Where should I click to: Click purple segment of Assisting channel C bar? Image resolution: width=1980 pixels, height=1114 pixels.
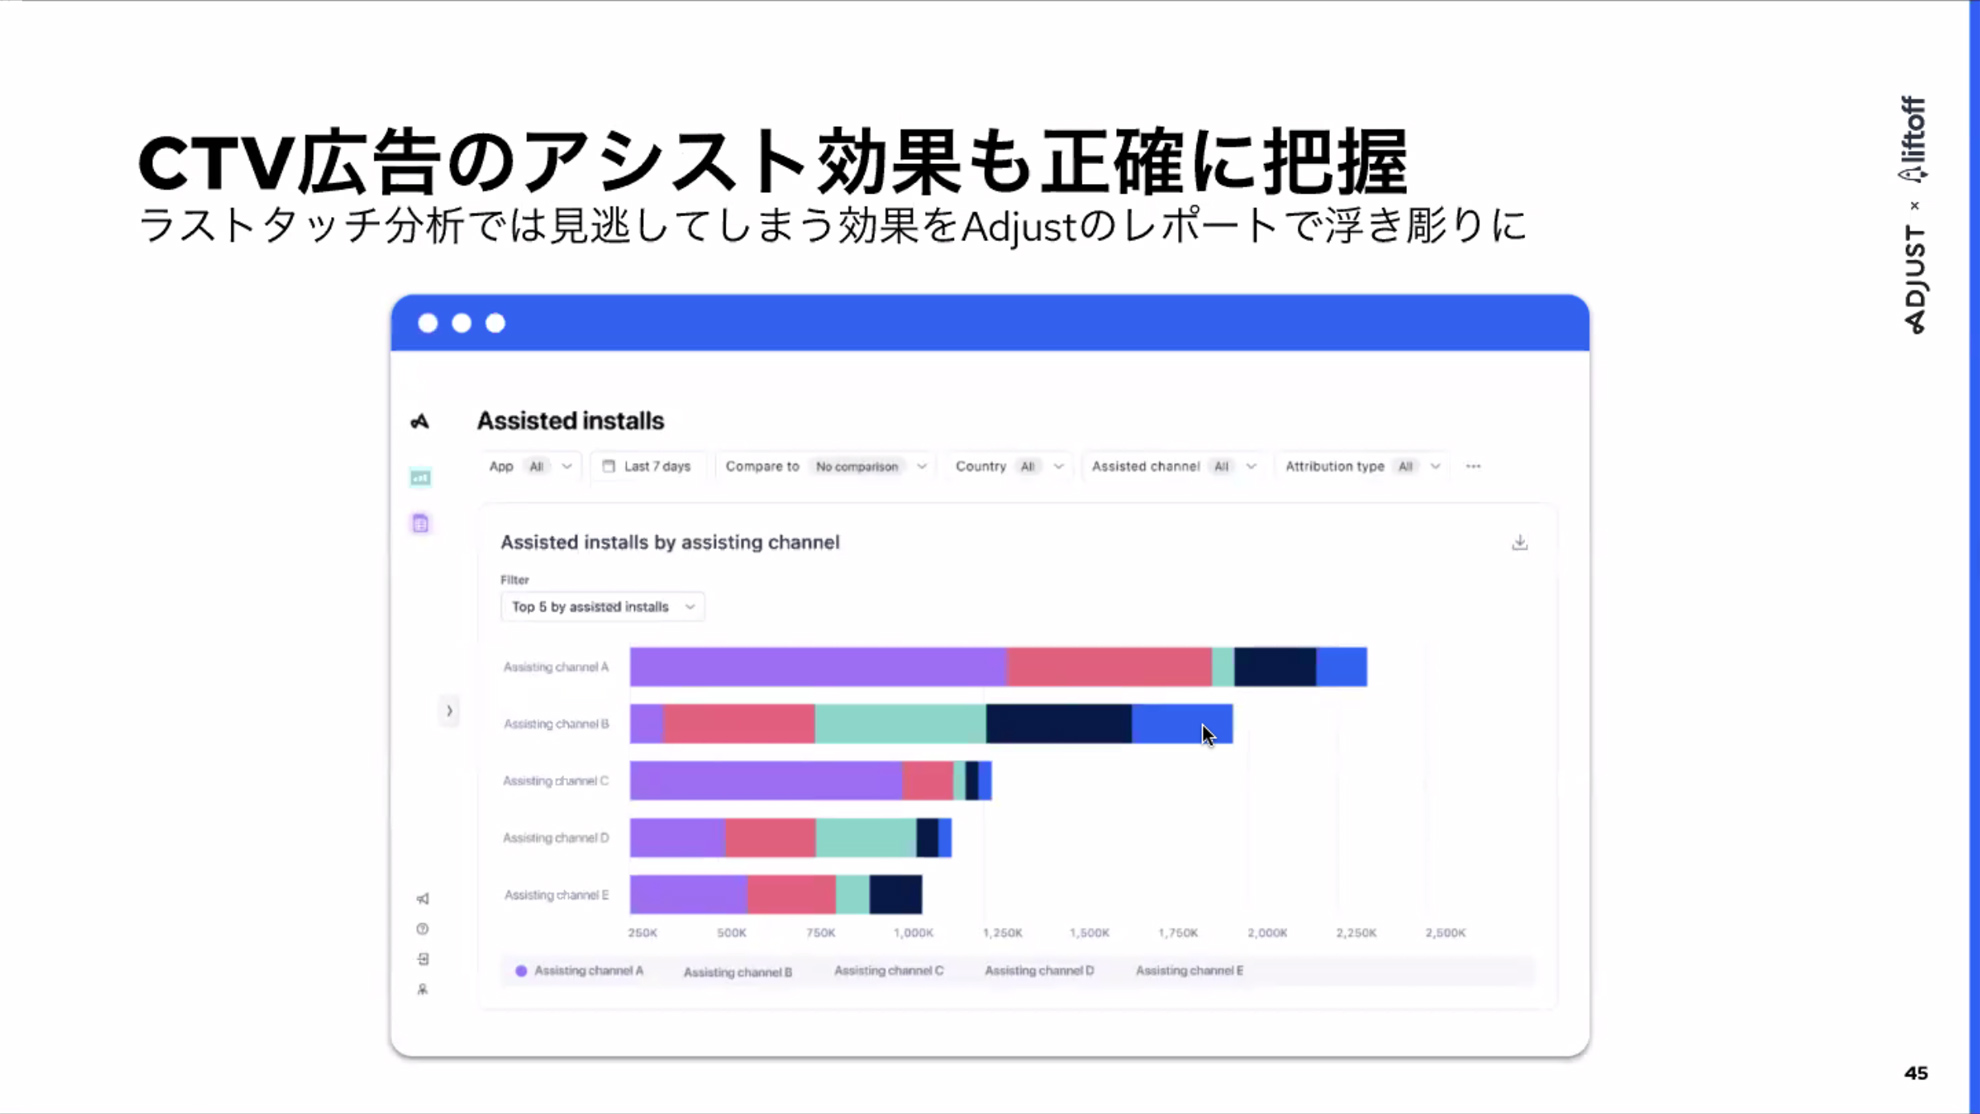(765, 781)
